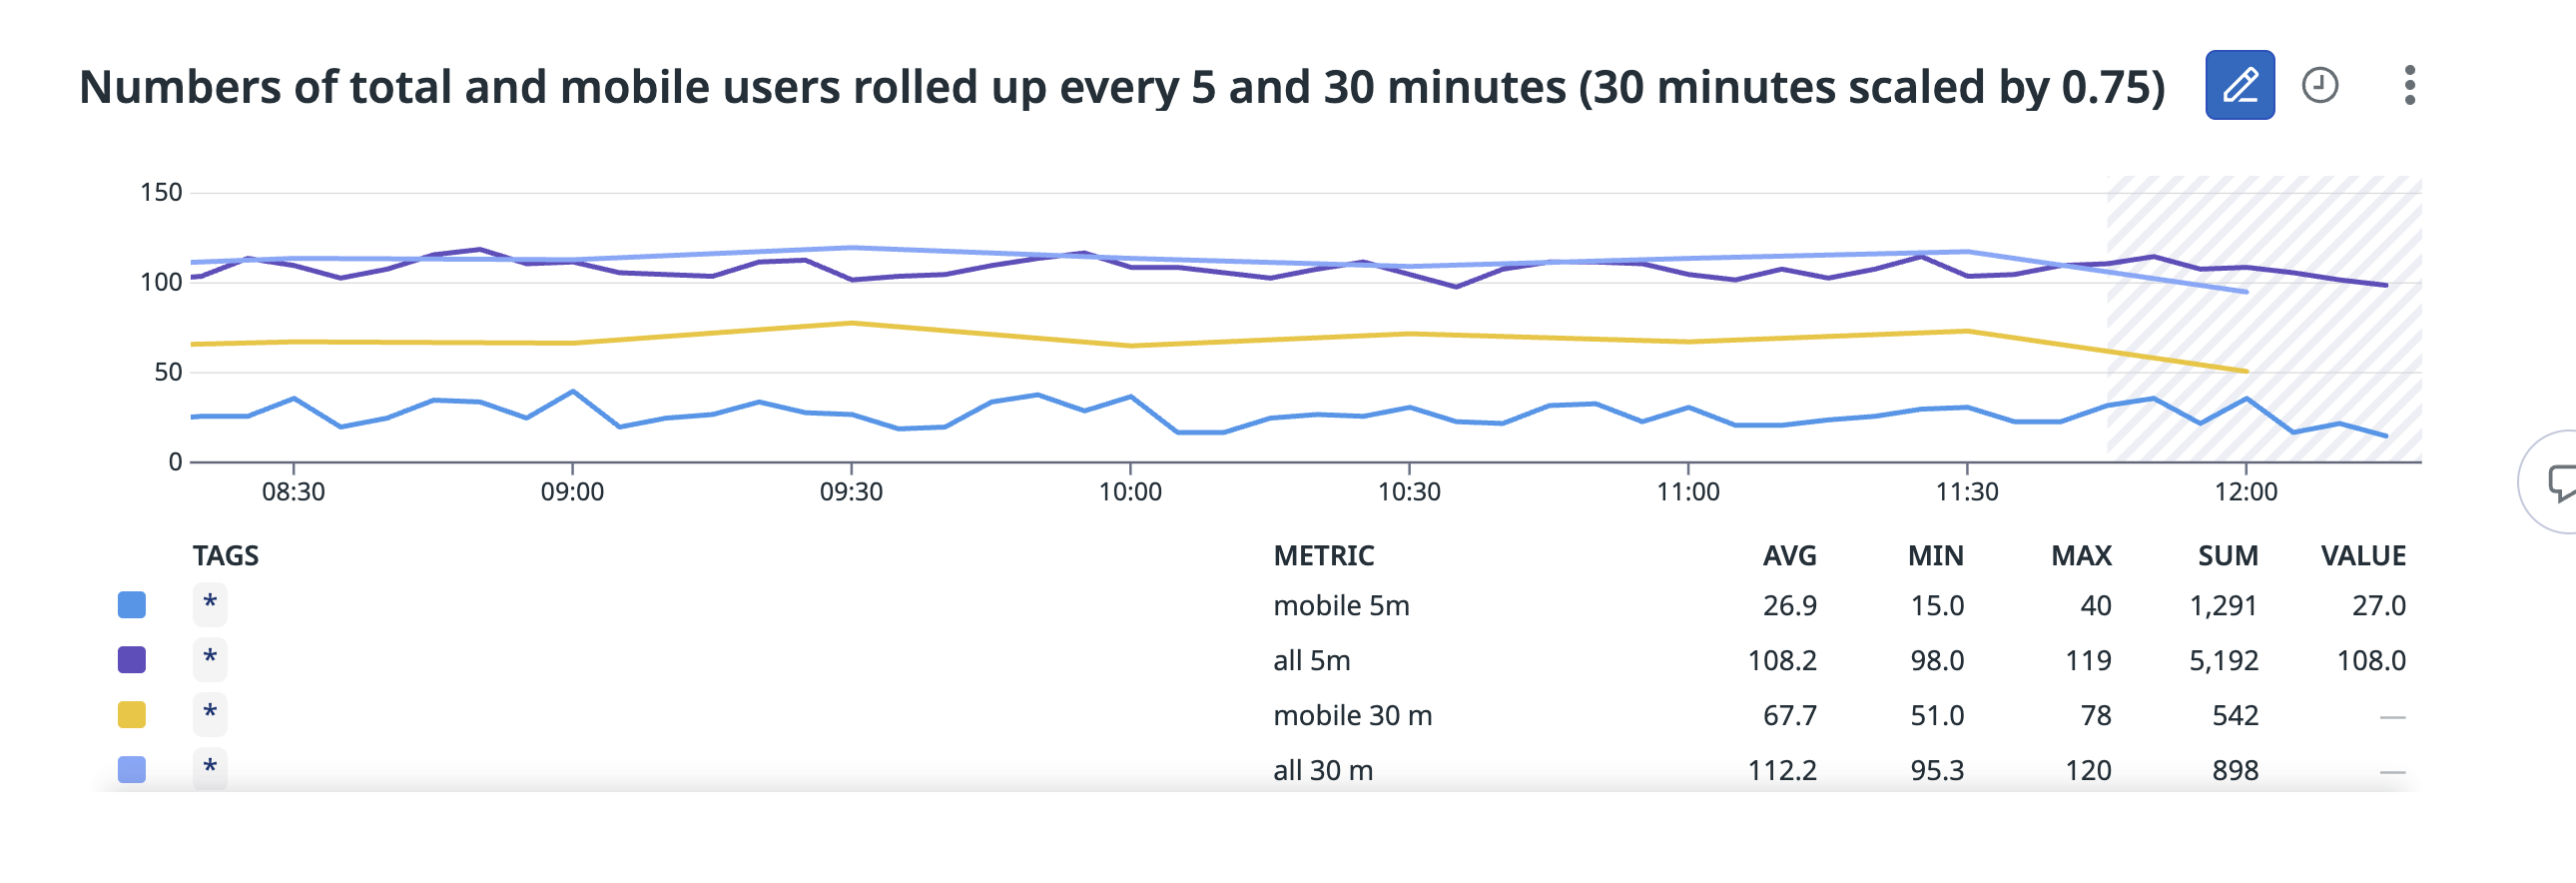The height and width of the screenshot is (883, 2576).
Task: Click the all 30 m light-blue swatch
Action: tap(131, 770)
